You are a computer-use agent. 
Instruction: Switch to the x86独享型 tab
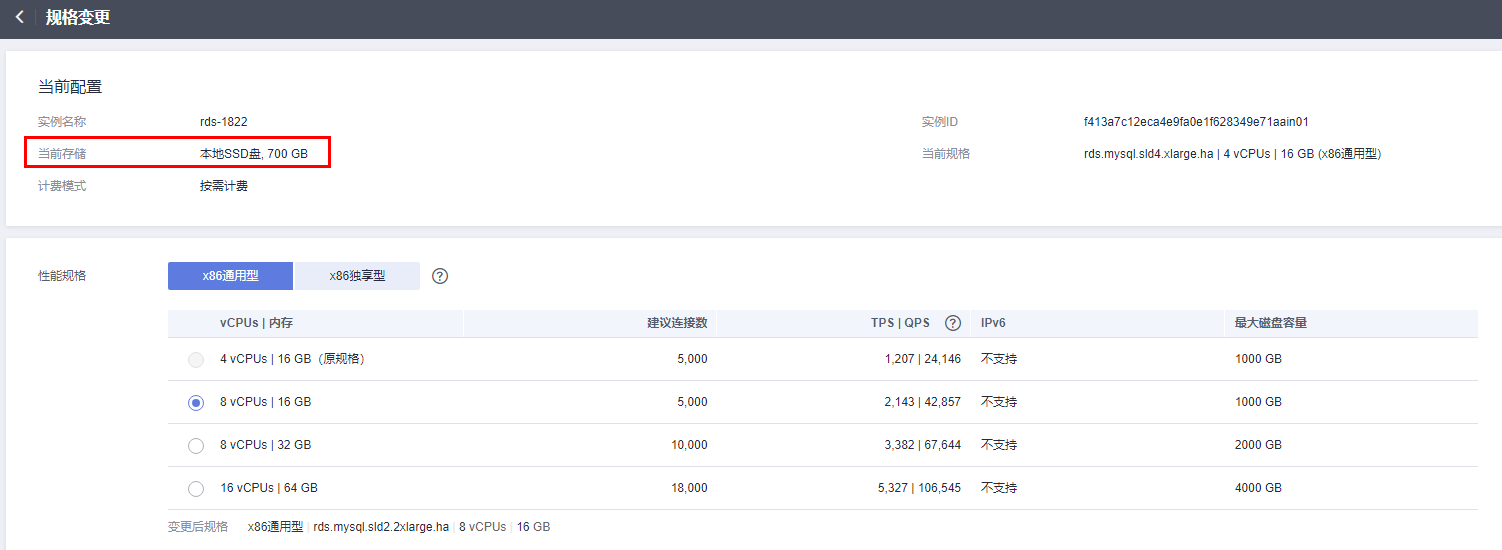(357, 276)
